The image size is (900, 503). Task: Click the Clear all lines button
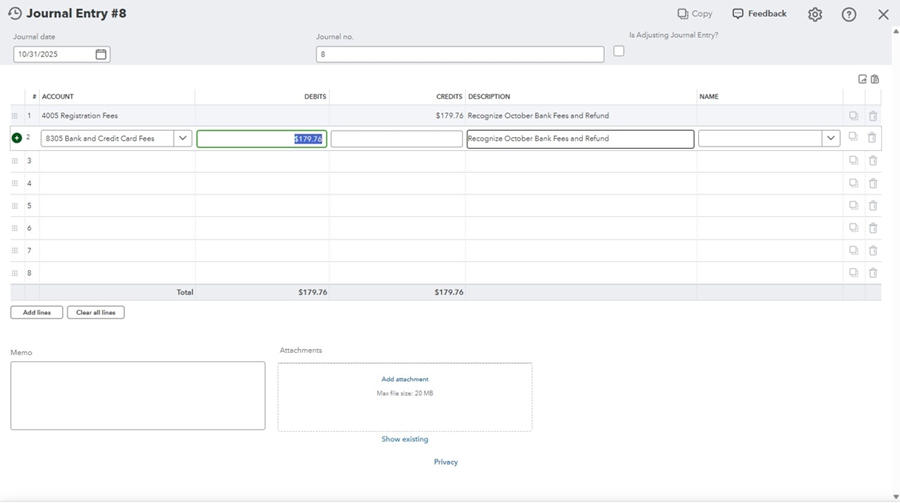tap(96, 313)
